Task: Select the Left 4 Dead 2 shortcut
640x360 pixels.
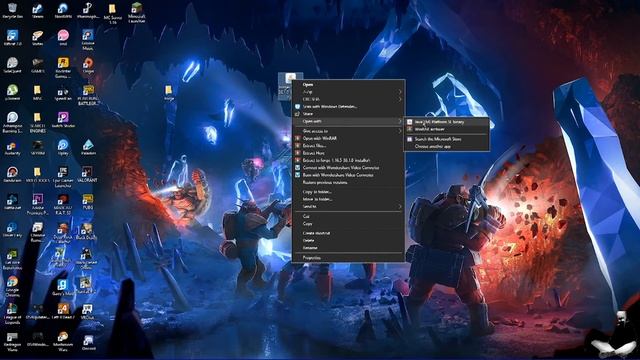Action: 63,311
